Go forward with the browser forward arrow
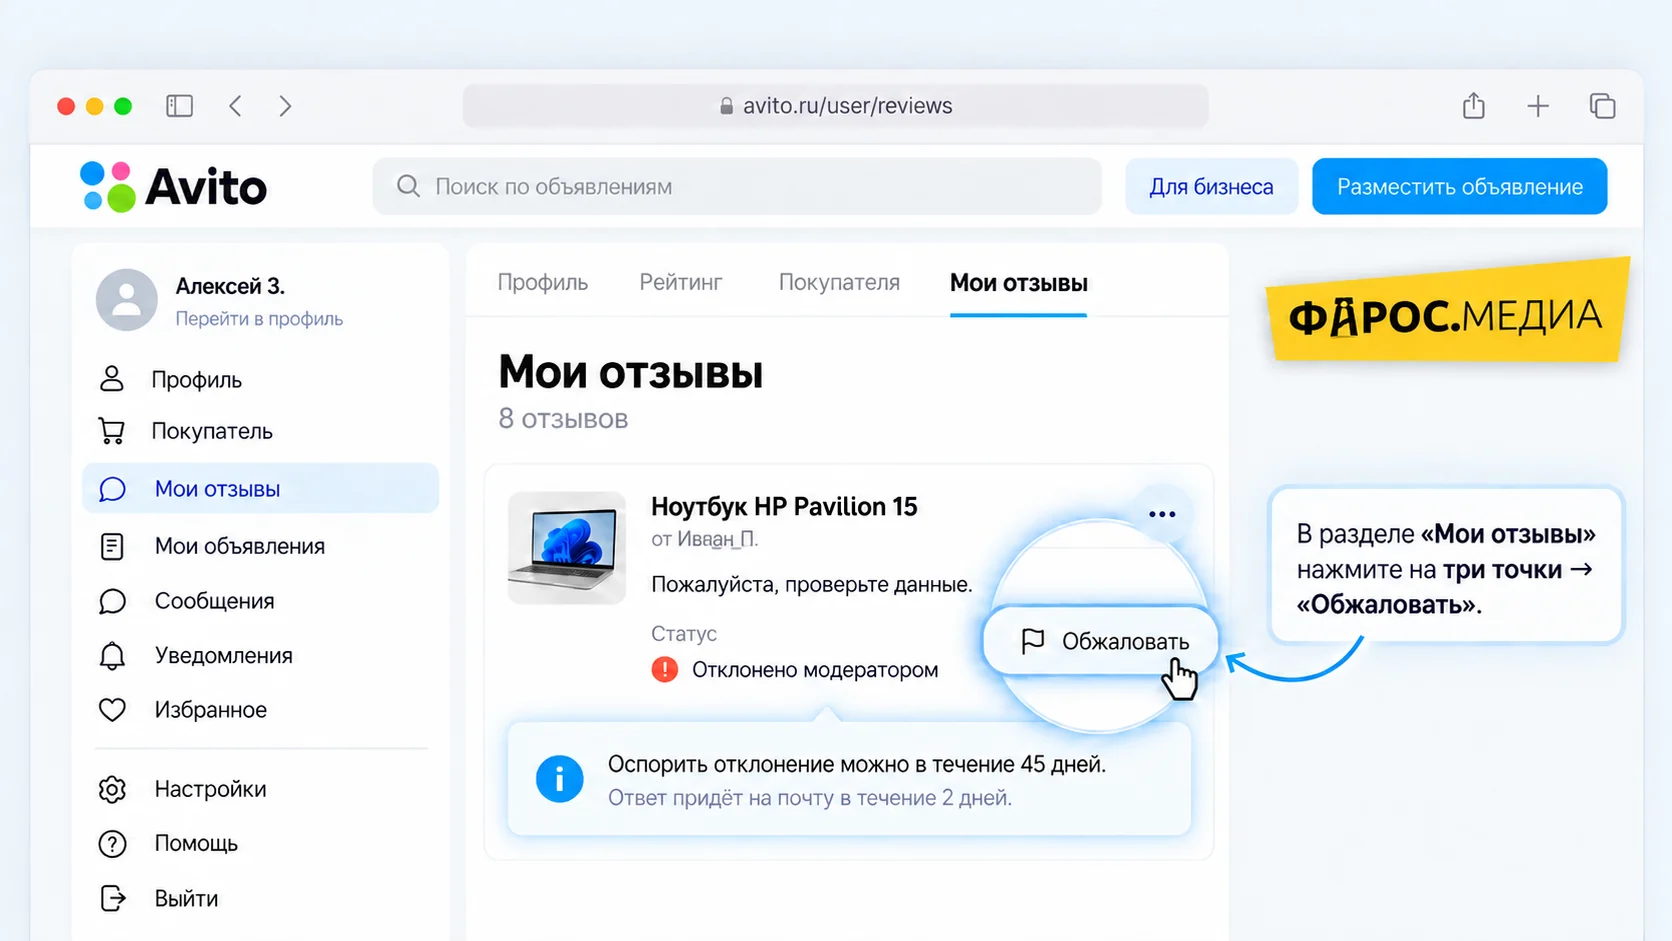The width and height of the screenshot is (1672, 941). coord(285,106)
